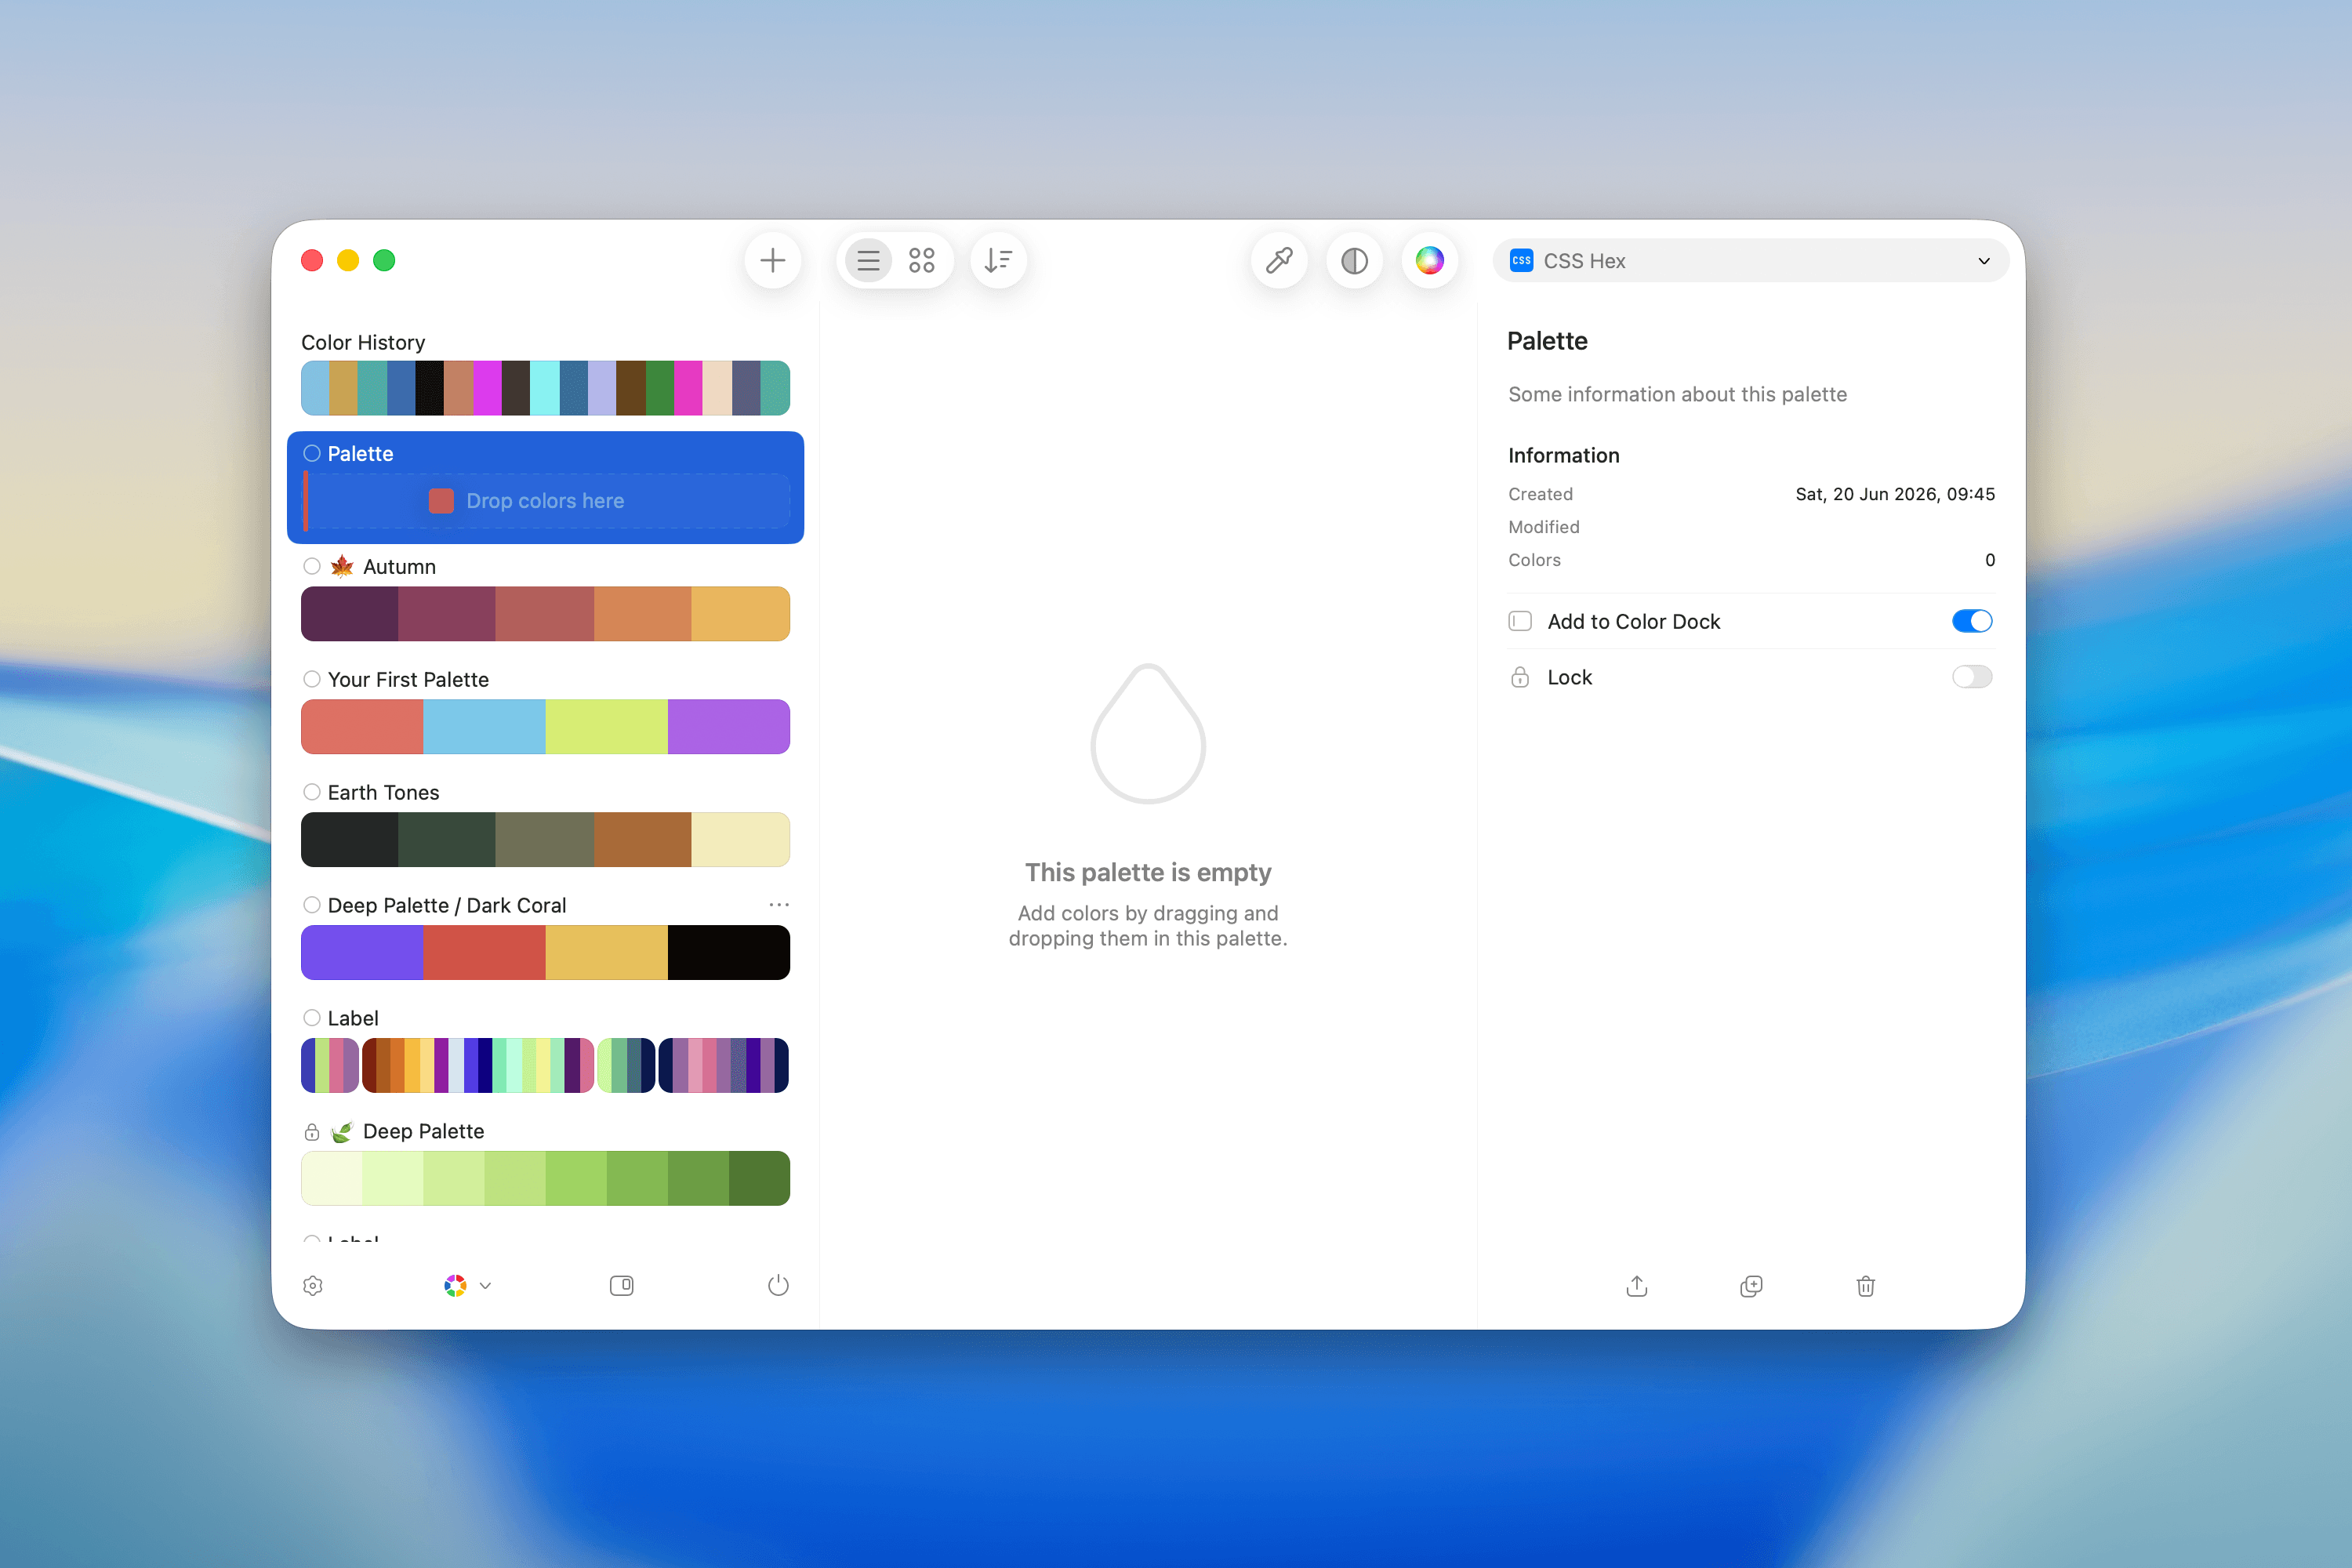2352x1568 pixels.
Task: Click the 'This palette is empty' message
Action: point(1148,873)
